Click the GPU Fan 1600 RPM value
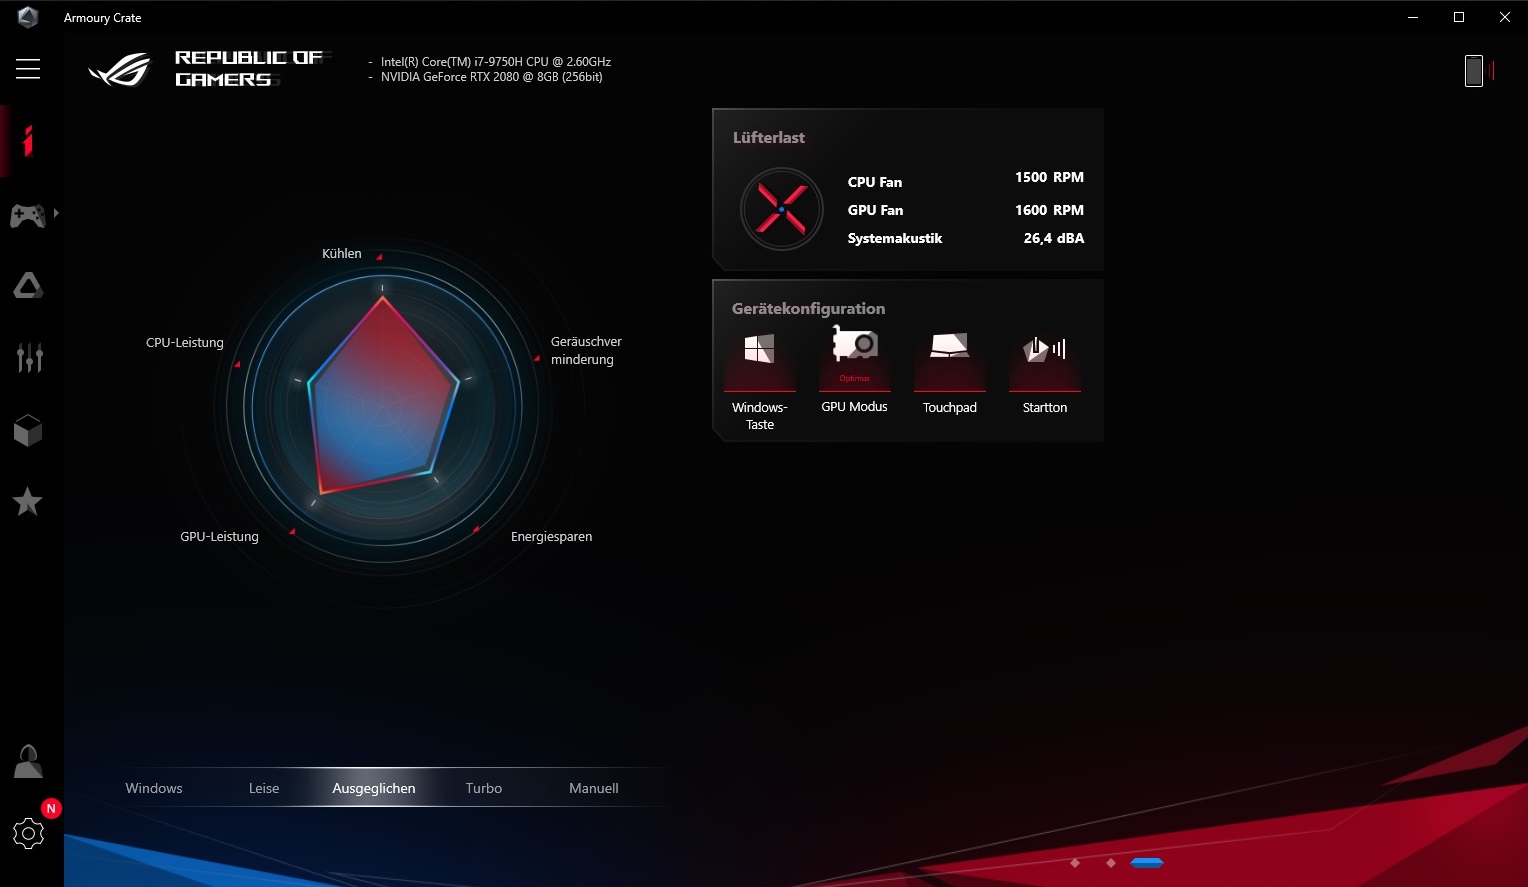 point(1049,210)
